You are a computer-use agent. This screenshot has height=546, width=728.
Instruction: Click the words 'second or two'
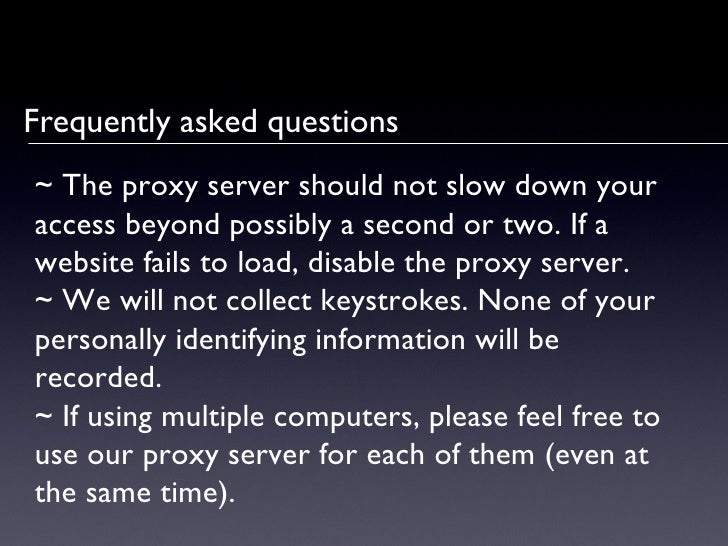[x=458, y=225]
